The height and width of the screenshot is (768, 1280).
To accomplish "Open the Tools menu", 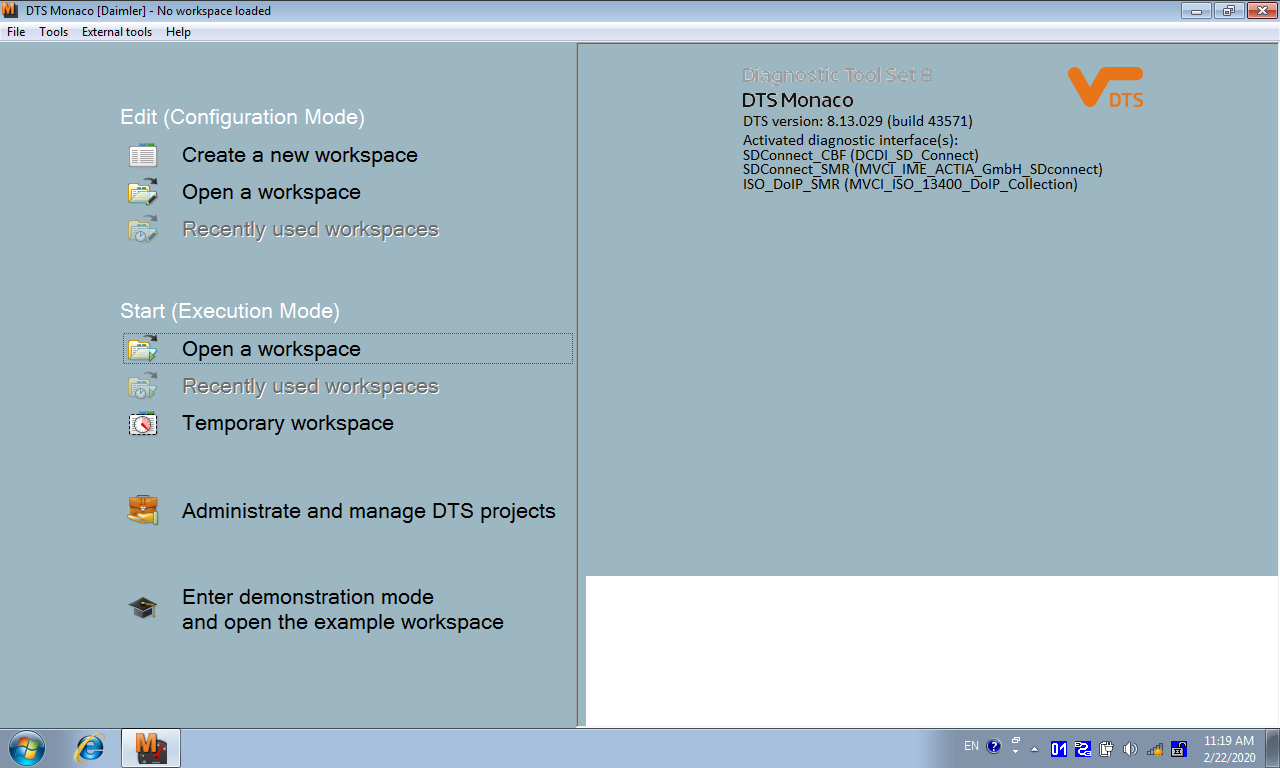I will coord(54,32).
